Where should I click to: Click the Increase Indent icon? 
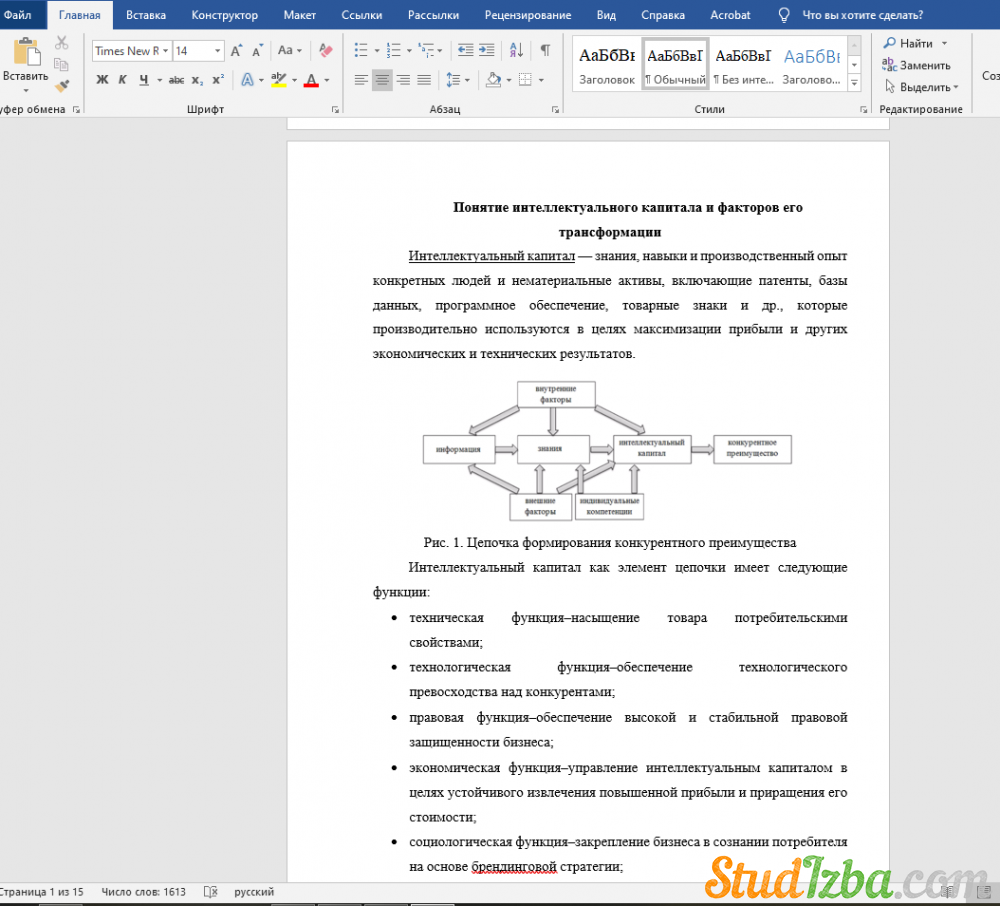[x=487, y=50]
